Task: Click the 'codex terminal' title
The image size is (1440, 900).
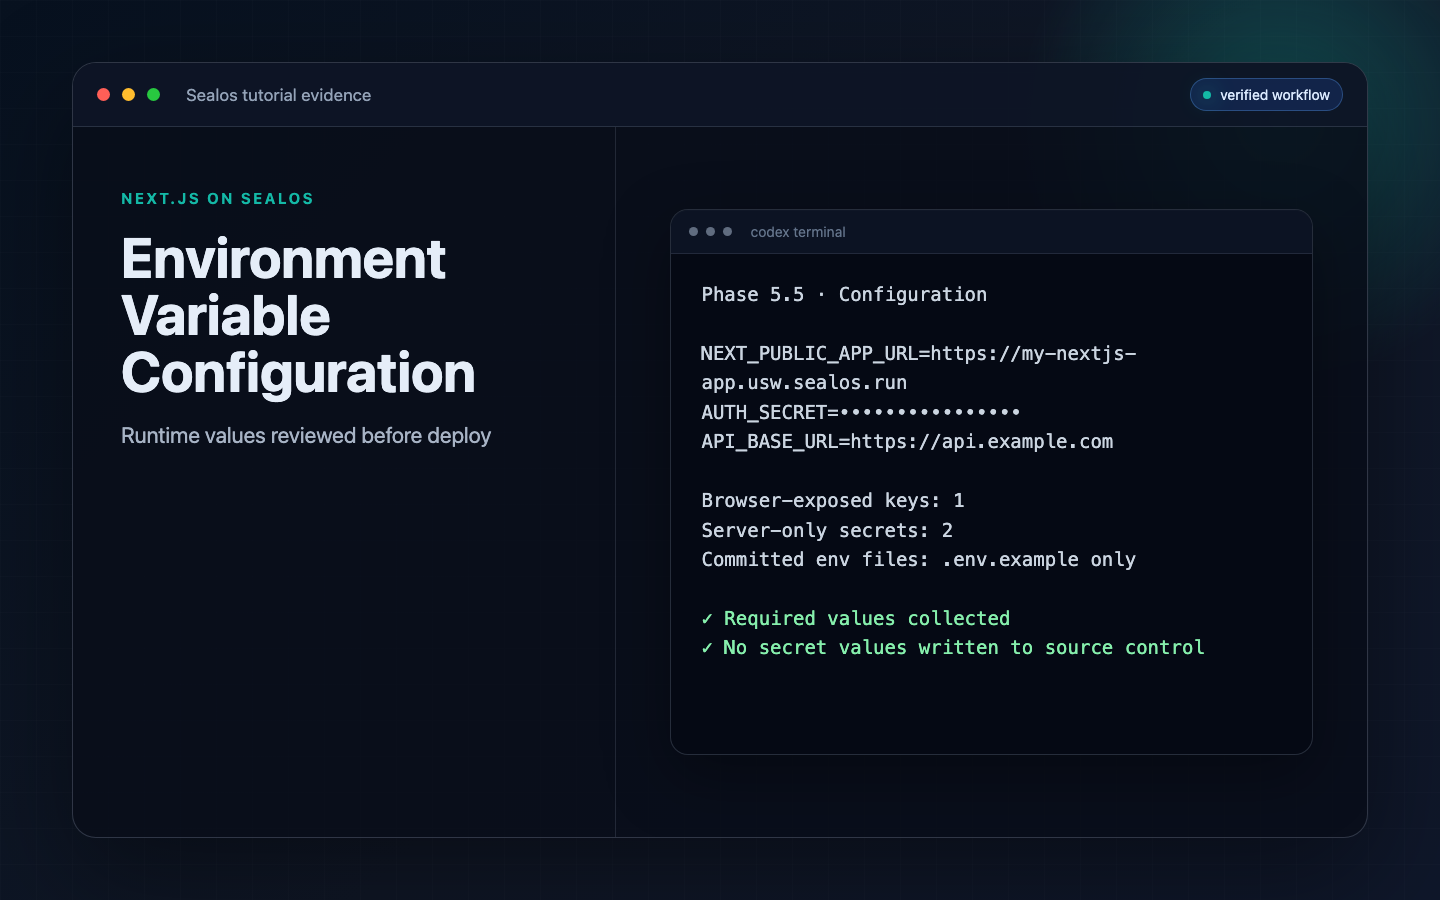Action: coord(798,232)
